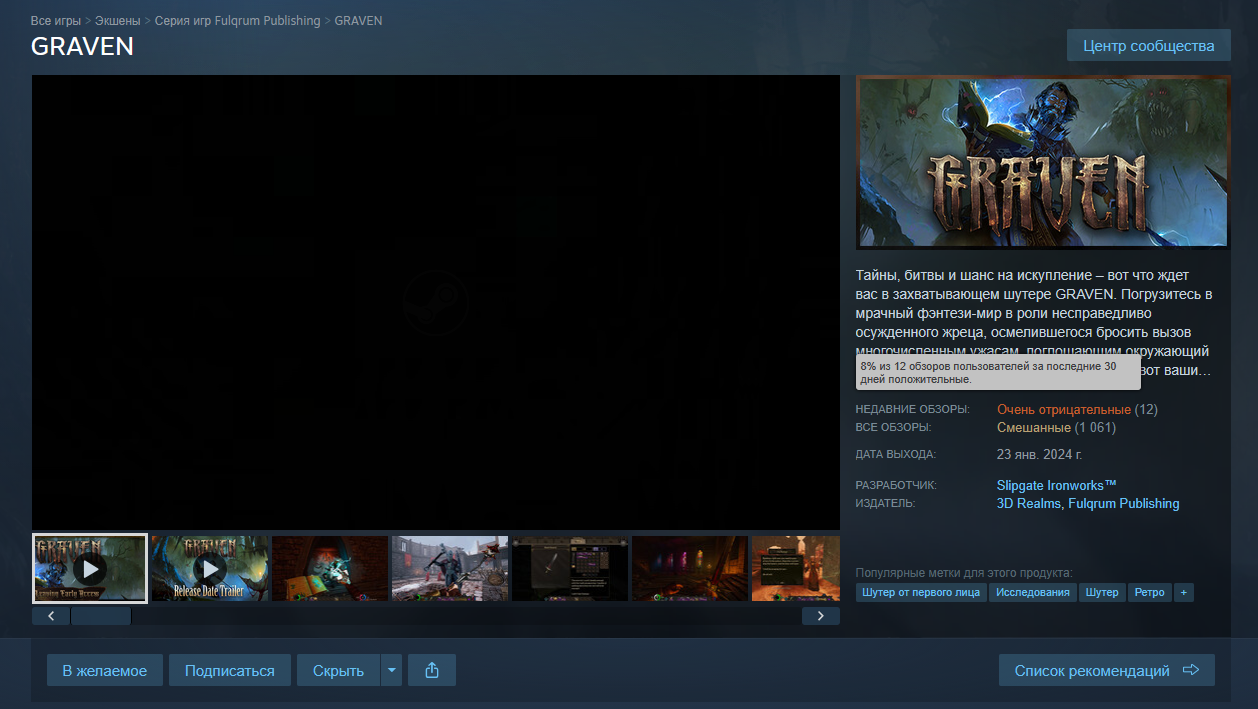Select the spellbook screenshot thumbnail

(x=330, y=568)
